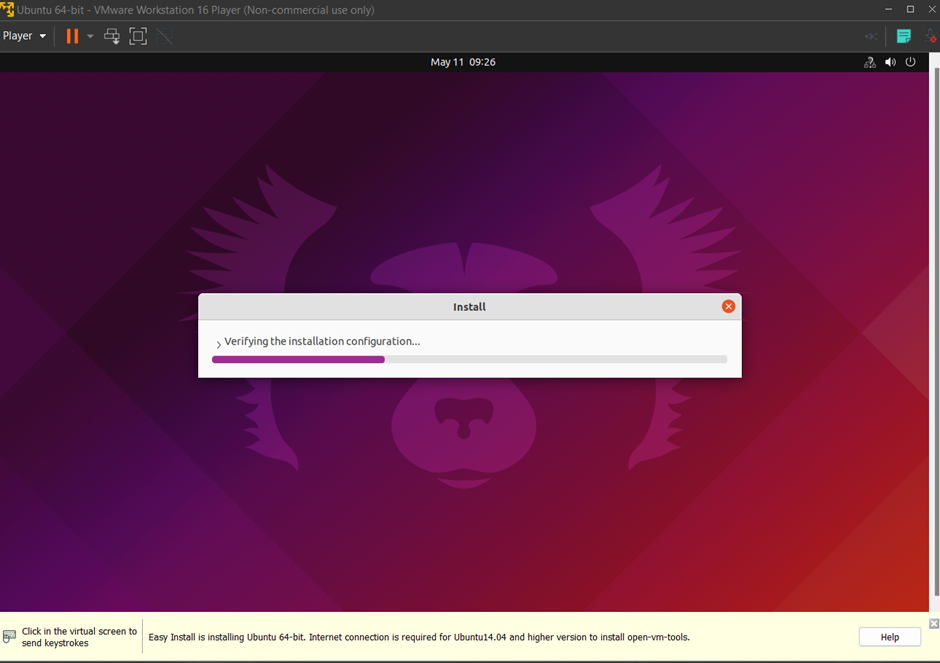Viewport: 940px width, 663px height.
Task: Minimize the VMware Player window
Action: coord(888,9)
